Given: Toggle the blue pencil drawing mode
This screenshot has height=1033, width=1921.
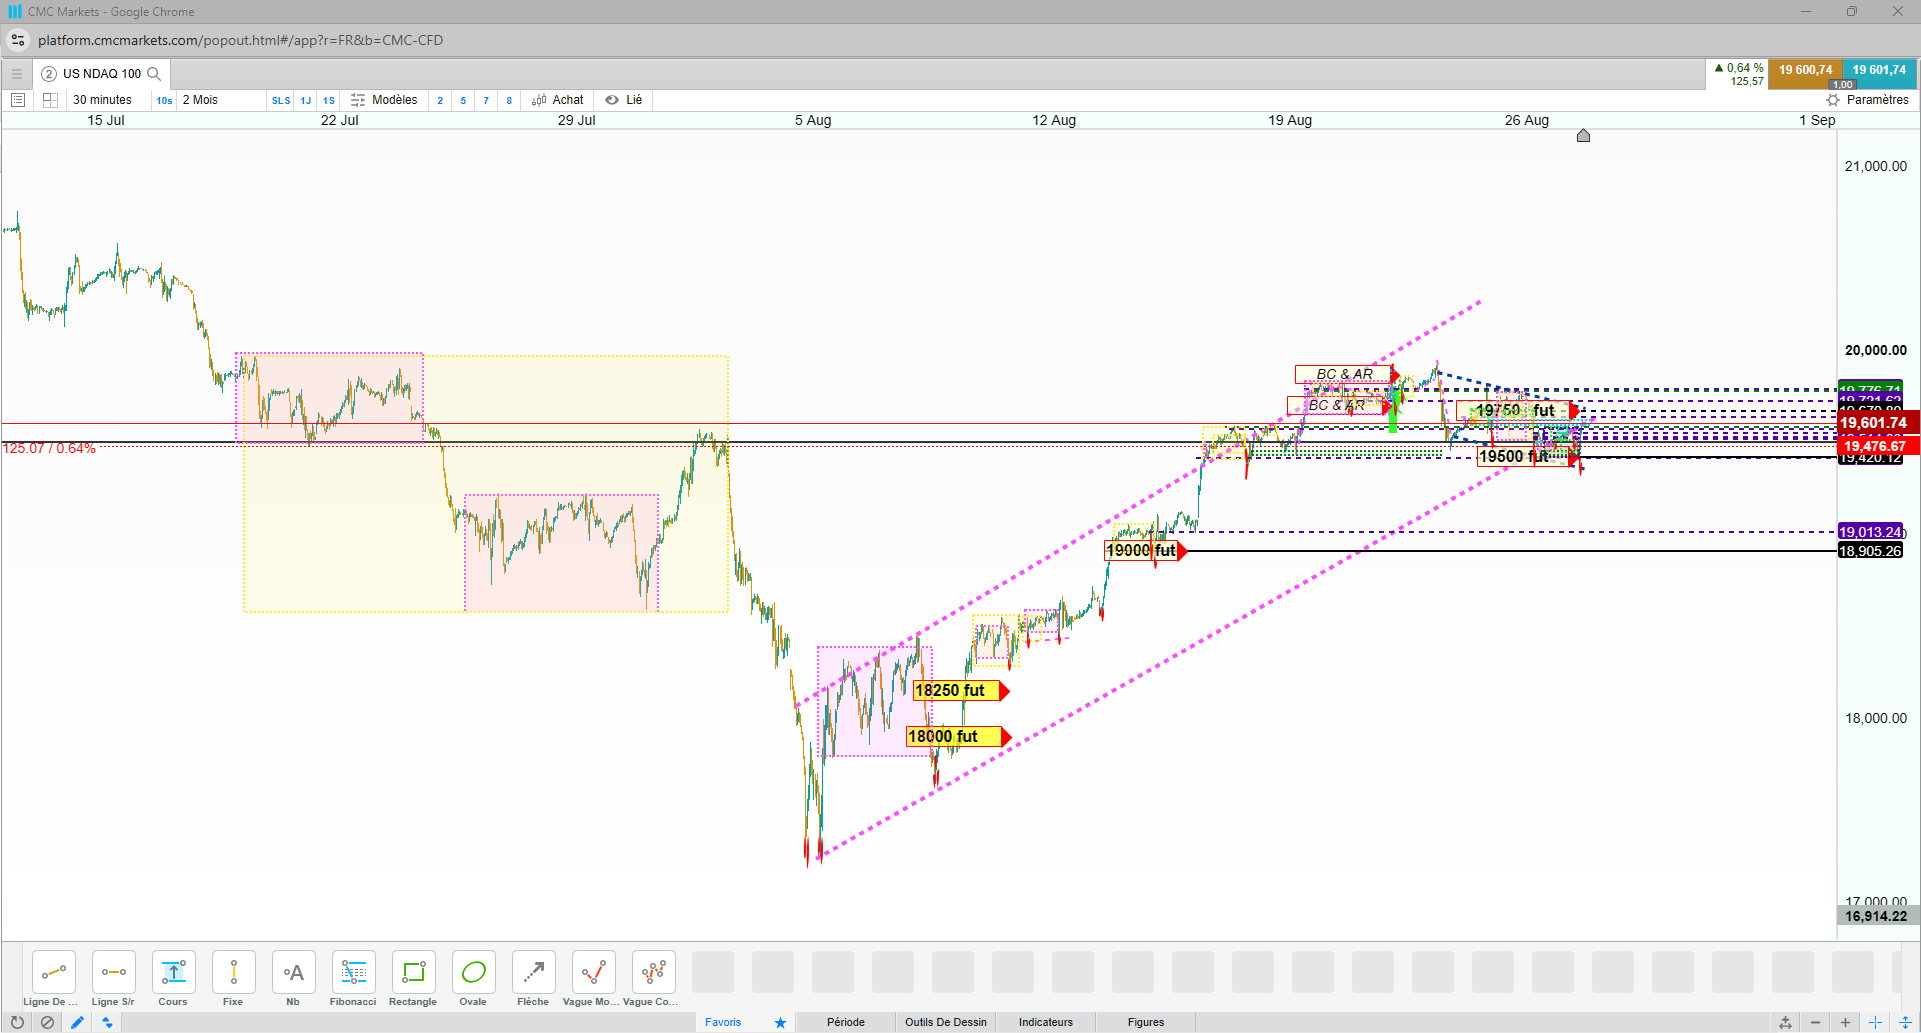Looking at the screenshot, I should [x=77, y=1022].
